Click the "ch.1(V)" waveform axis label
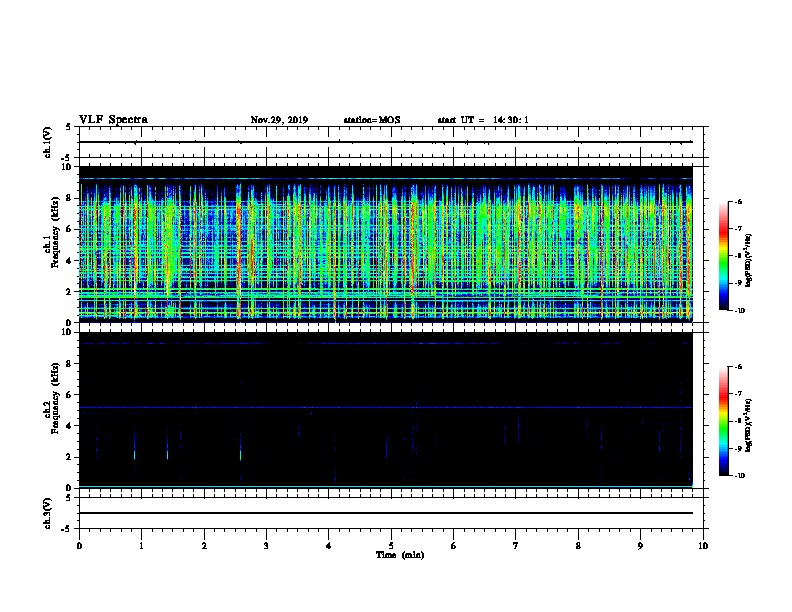Screen dimensions: 792x612 (47, 142)
